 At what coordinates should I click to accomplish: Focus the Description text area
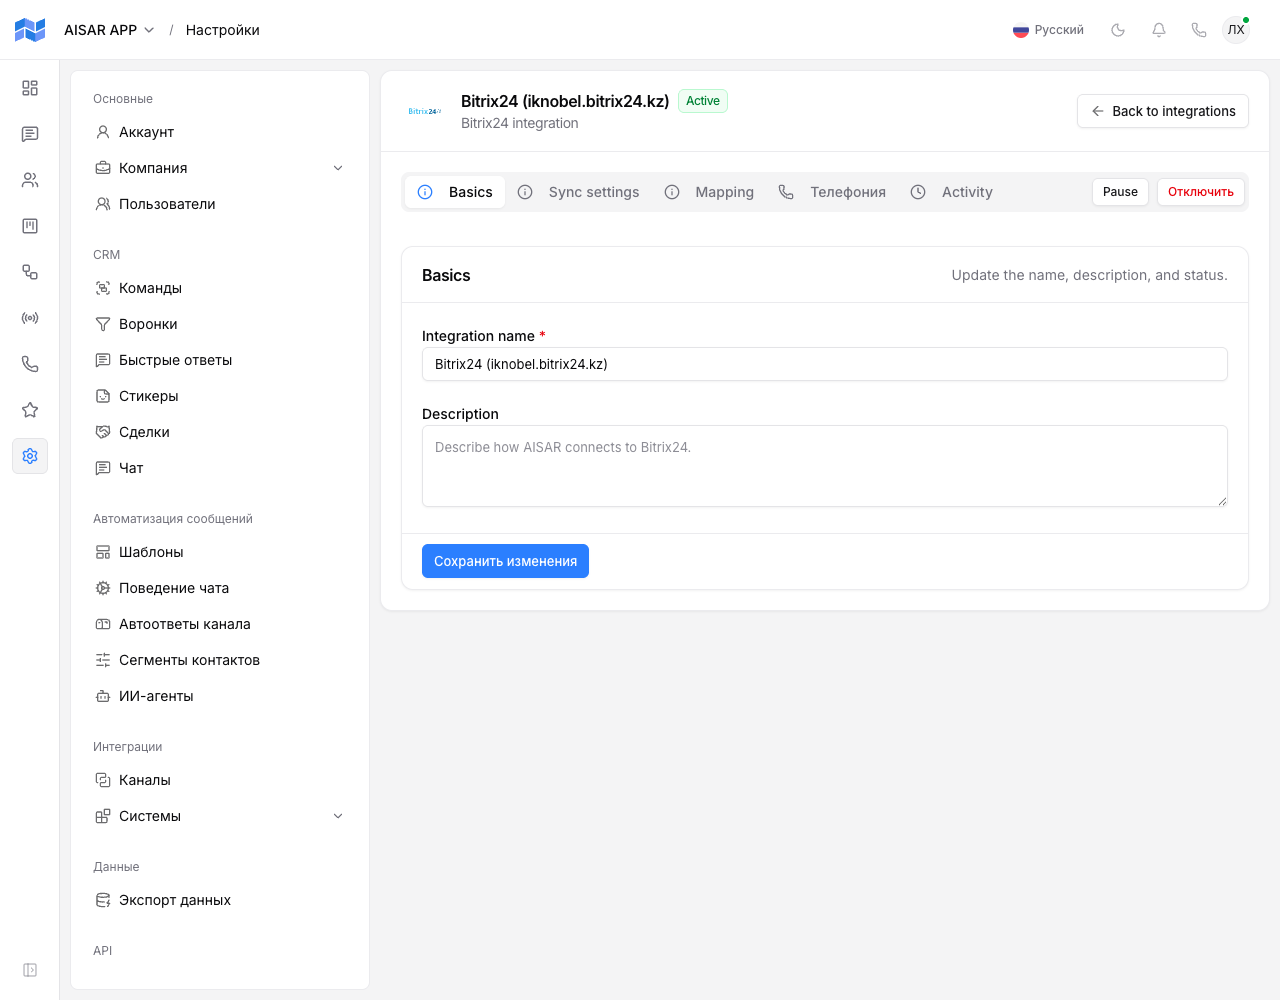click(x=825, y=466)
